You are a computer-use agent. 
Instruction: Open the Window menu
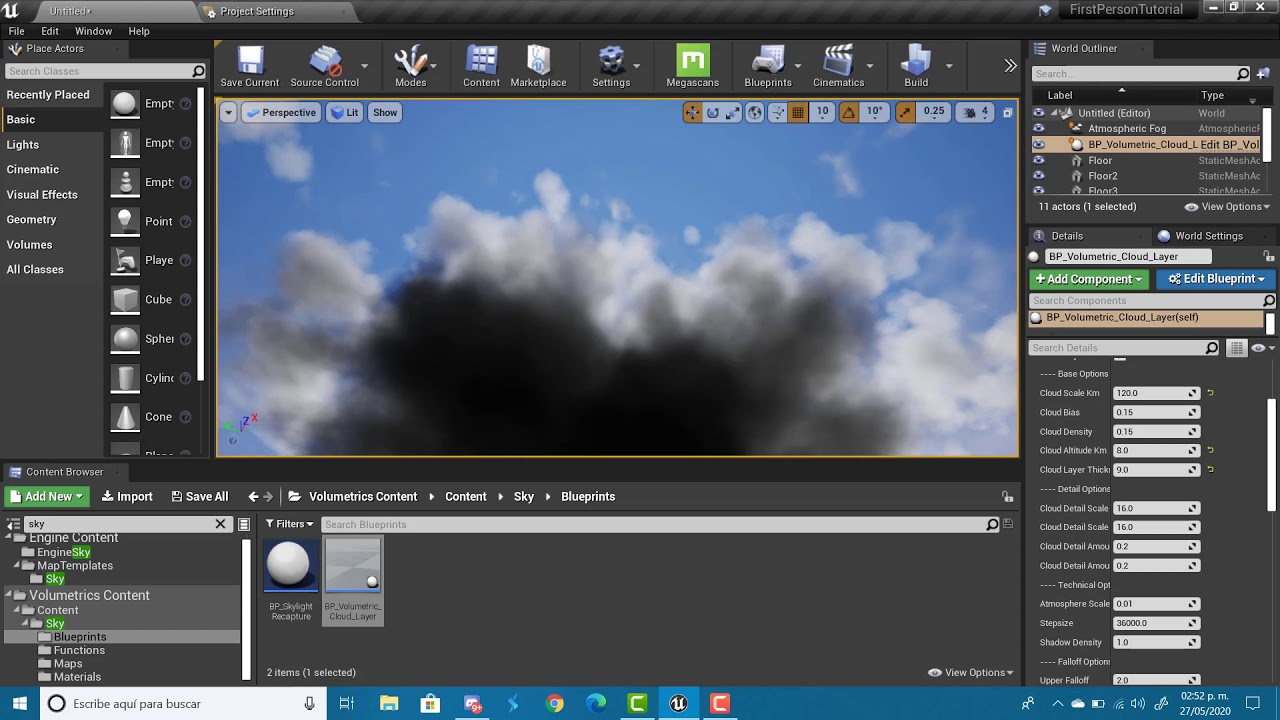point(93,31)
